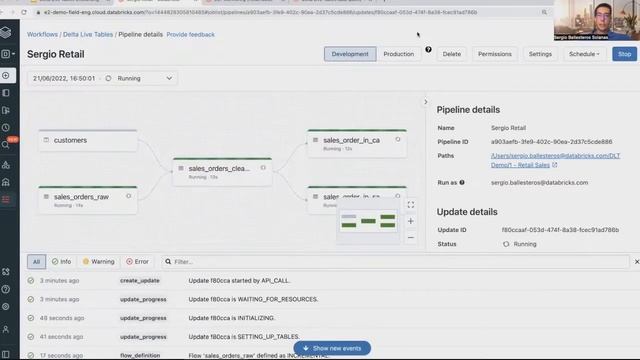Click the Create plus icon in sidebar

click(x=6, y=76)
